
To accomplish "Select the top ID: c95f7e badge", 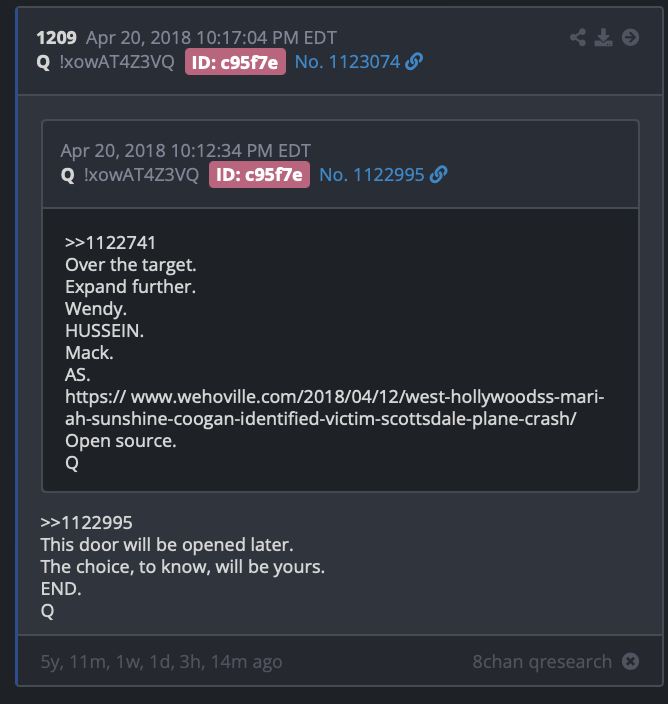I will pos(235,62).
